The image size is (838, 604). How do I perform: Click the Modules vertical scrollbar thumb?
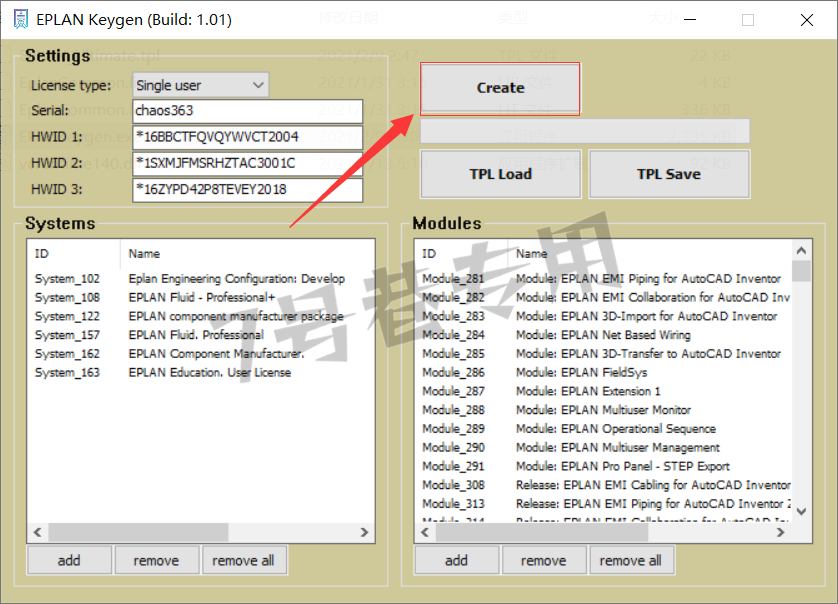click(x=801, y=271)
